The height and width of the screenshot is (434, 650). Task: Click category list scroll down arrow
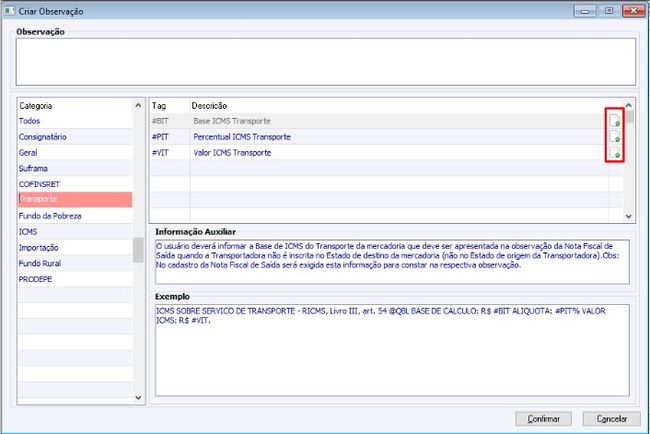[x=138, y=398]
